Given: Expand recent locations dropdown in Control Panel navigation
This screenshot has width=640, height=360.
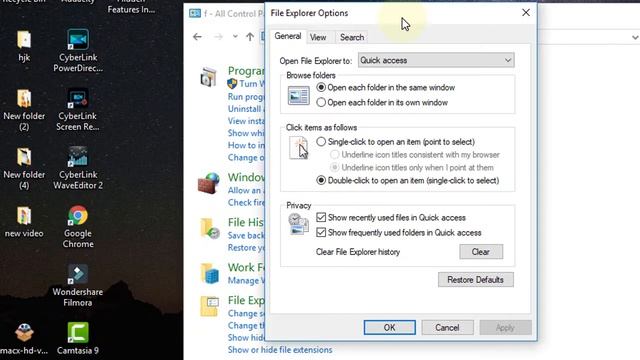Looking at the screenshot, I should [x=235, y=37].
